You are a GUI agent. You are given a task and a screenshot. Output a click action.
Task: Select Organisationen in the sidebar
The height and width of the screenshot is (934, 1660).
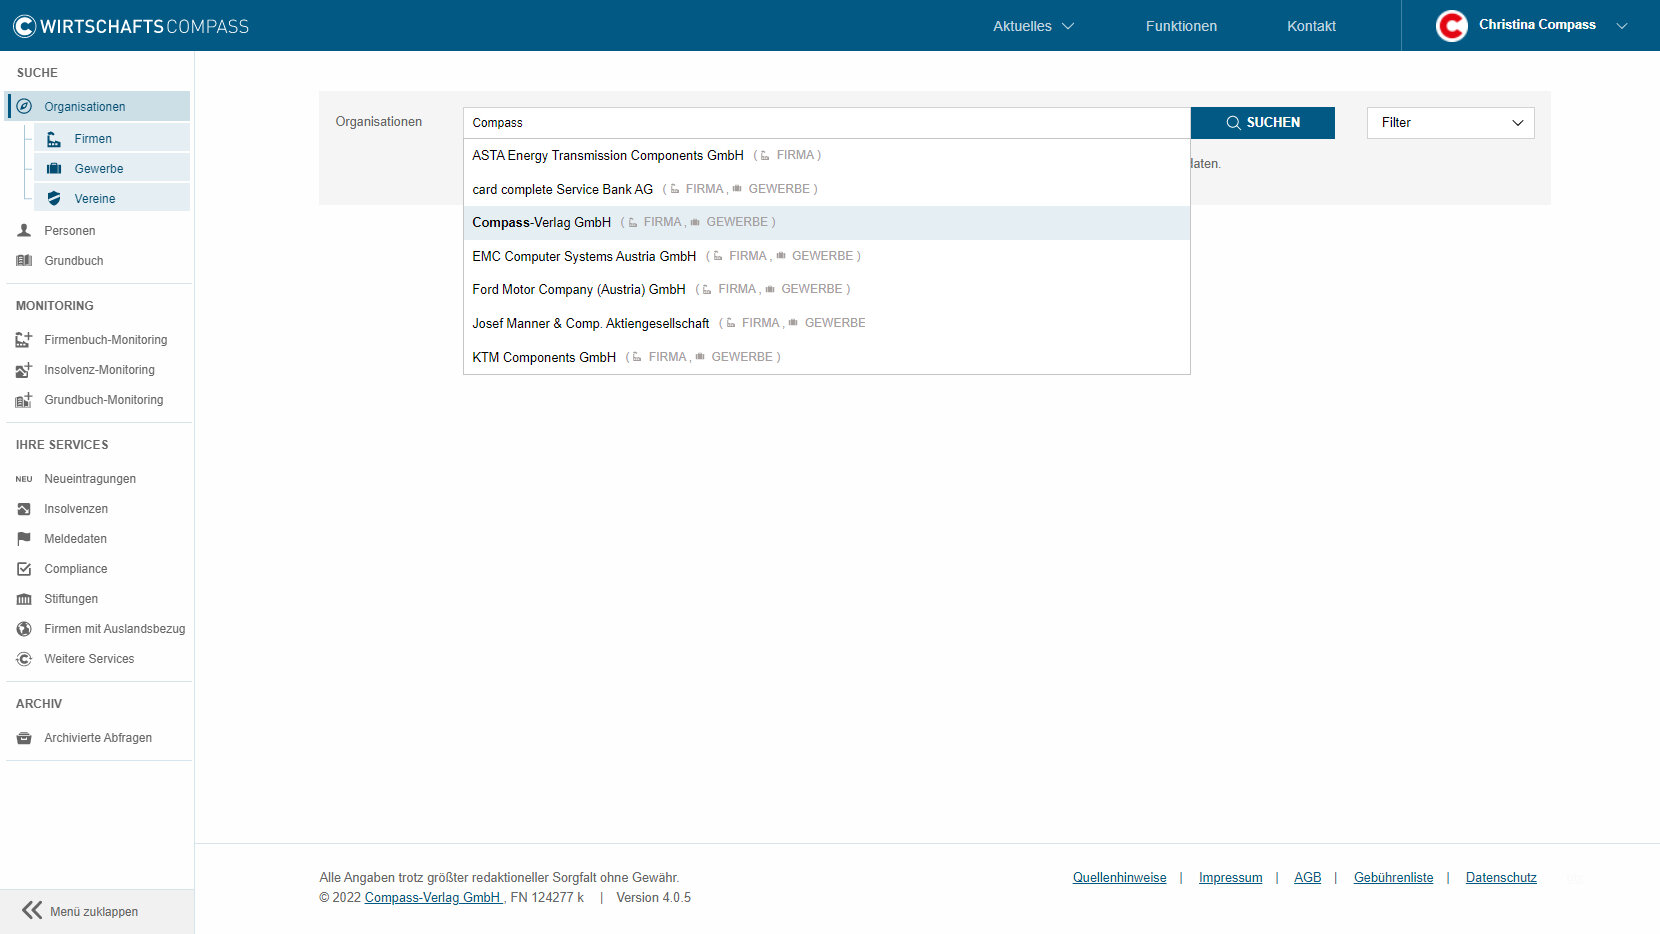98,106
